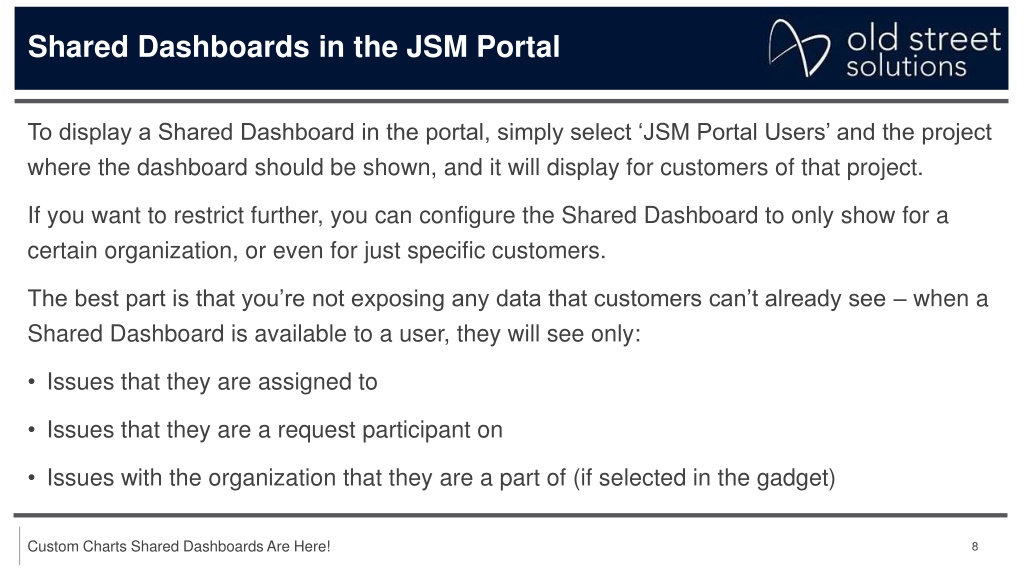Click the second bullet point dot
The width and height of the screenshot is (1024, 576).
click(31, 430)
